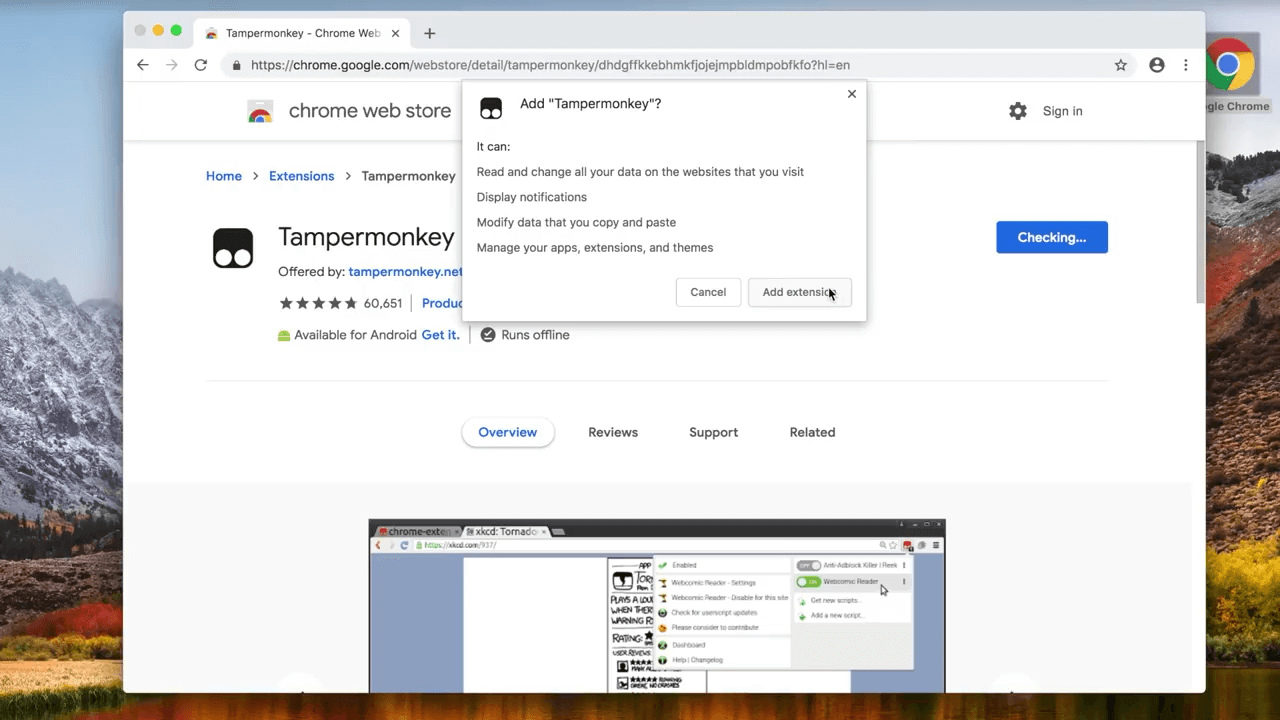This screenshot has height=720, width=1280.
Task: Bookmark this page with the star icon
Action: point(1121,65)
